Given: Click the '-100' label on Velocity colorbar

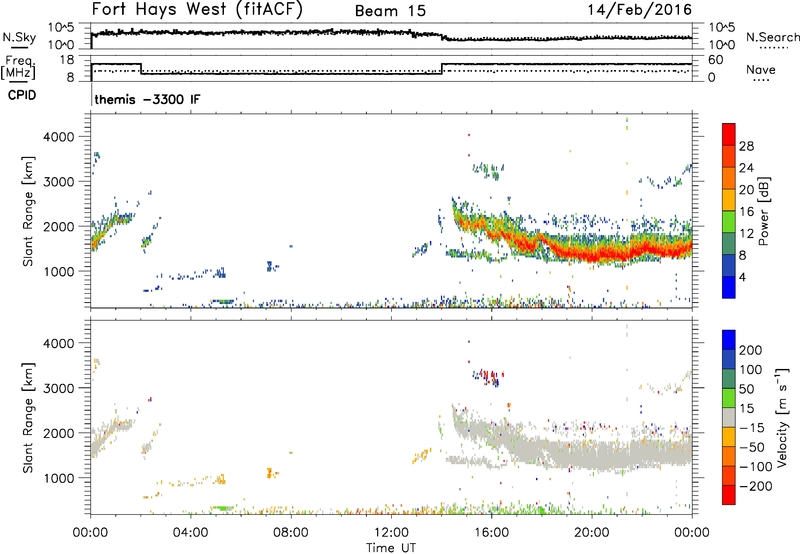Looking at the screenshot, I should pos(755,467).
